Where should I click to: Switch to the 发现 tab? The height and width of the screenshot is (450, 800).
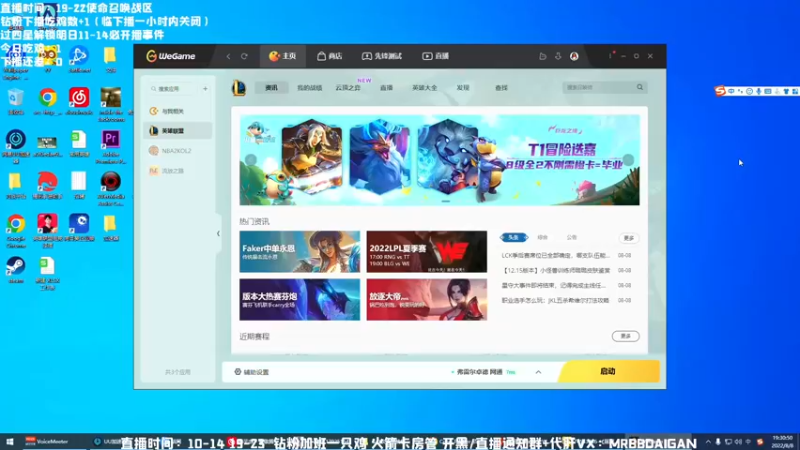[463, 88]
